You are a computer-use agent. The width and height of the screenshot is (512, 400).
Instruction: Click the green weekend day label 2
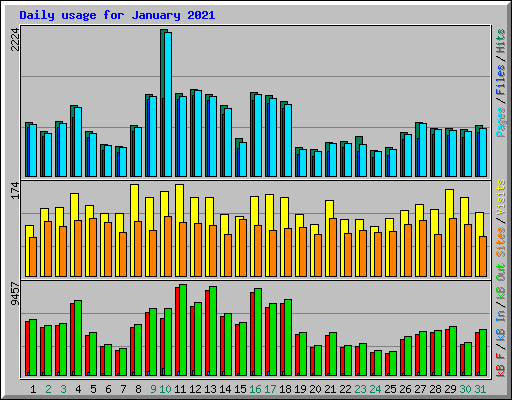(x=48, y=389)
